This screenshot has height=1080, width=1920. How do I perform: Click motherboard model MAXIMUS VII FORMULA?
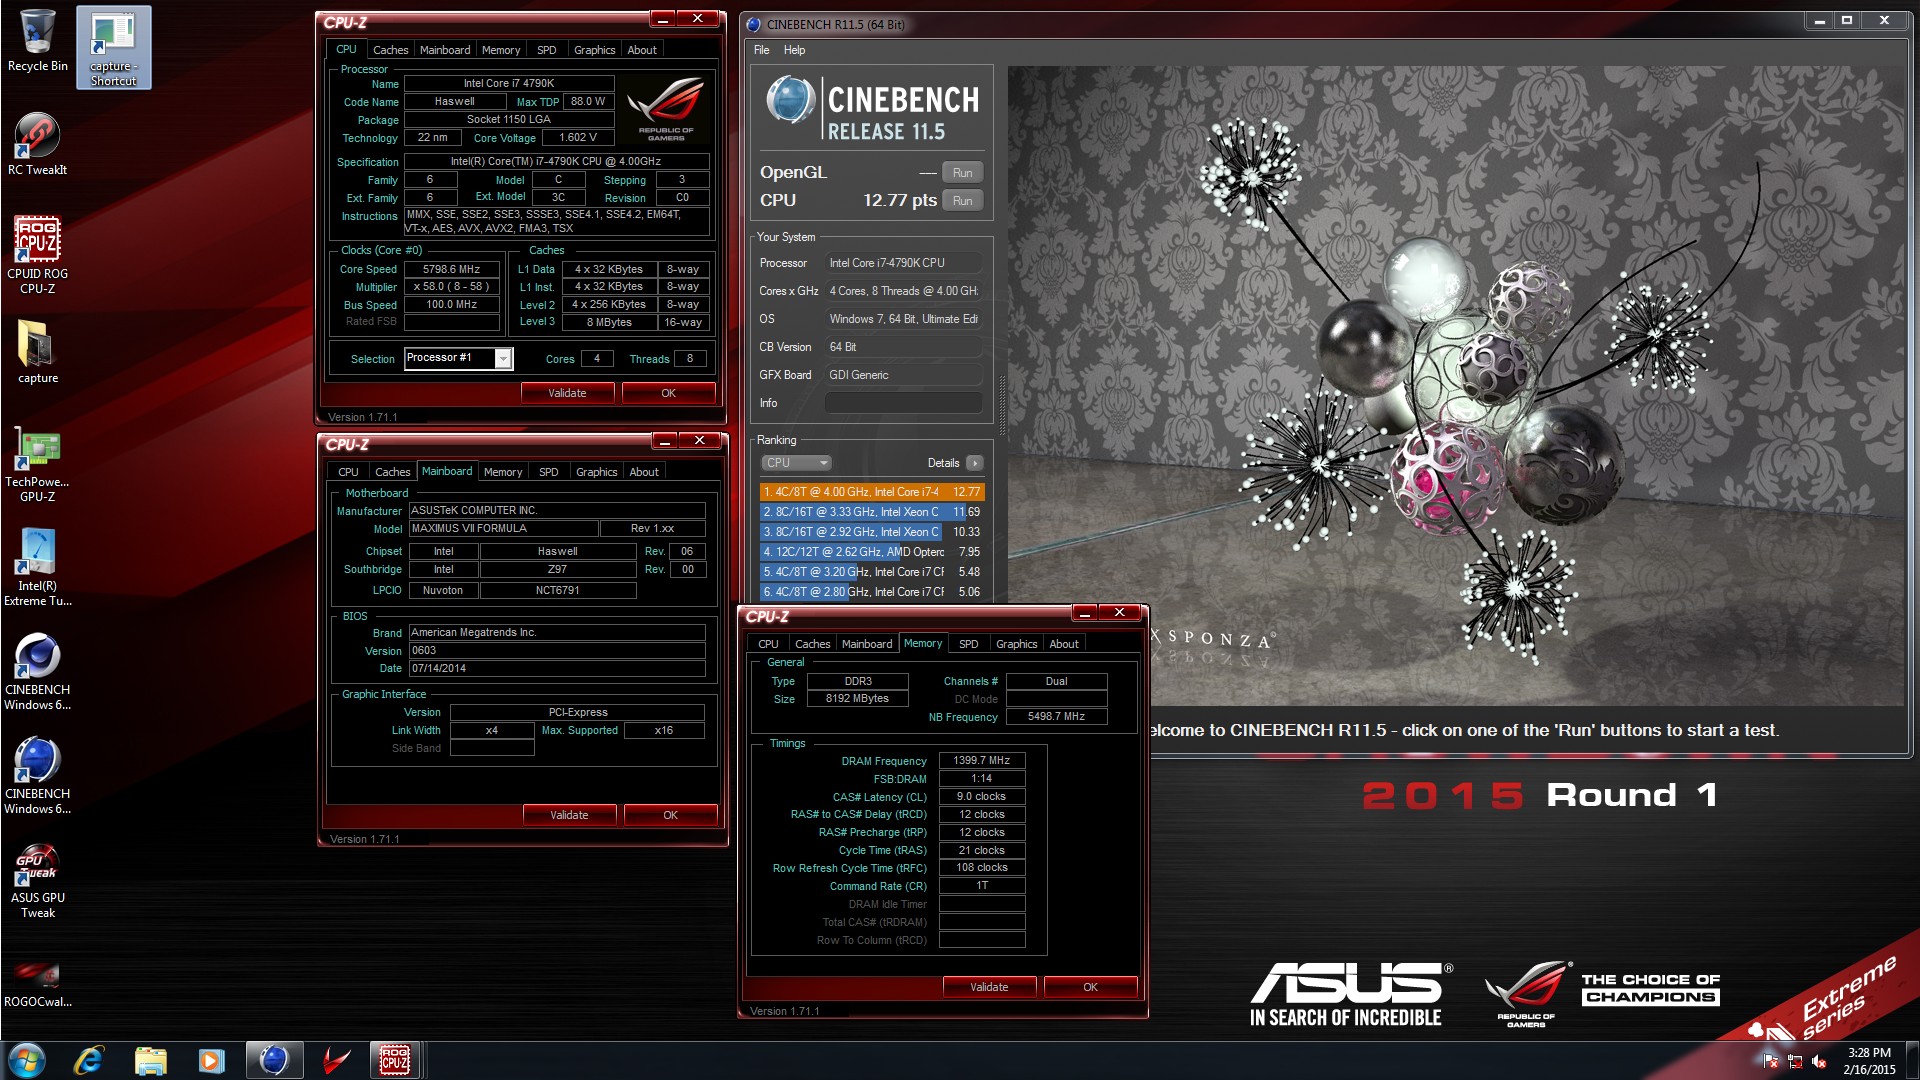coord(503,528)
